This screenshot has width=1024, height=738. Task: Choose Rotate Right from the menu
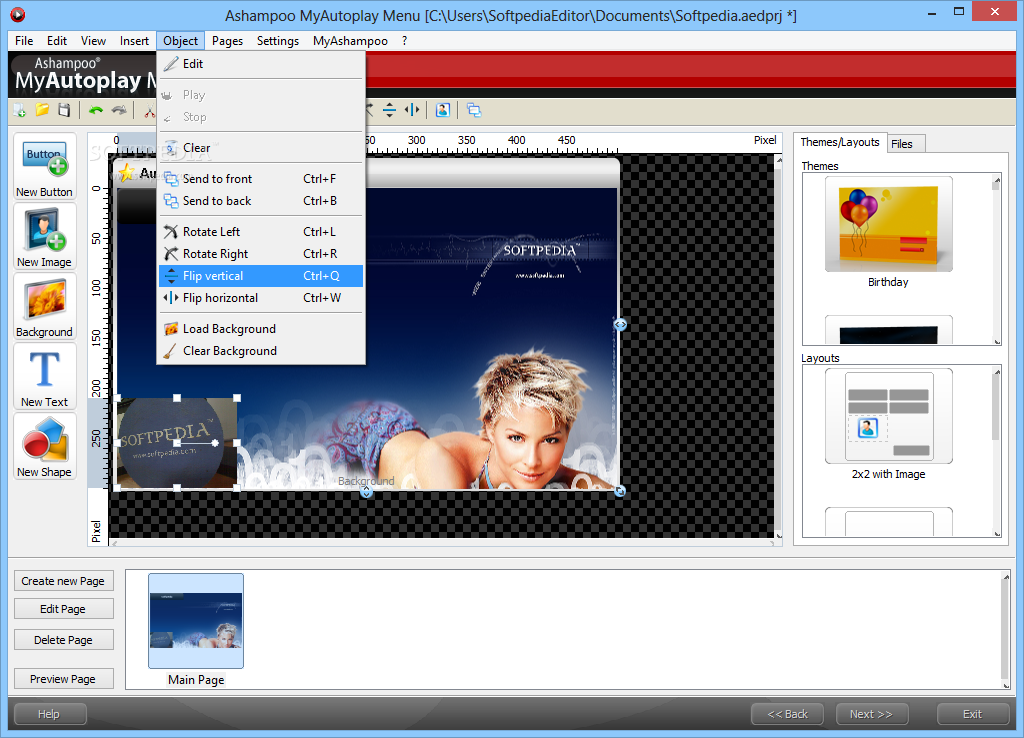261,254
